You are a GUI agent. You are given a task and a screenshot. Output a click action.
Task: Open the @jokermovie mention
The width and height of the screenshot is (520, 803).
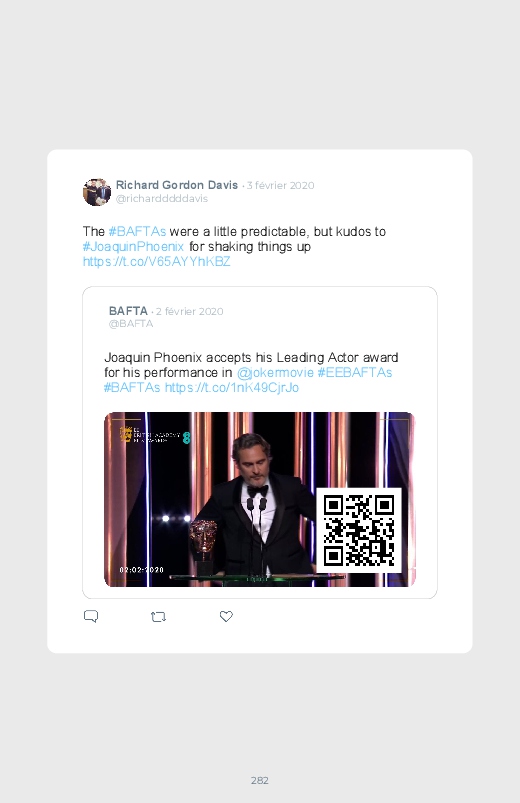point(275,372)
